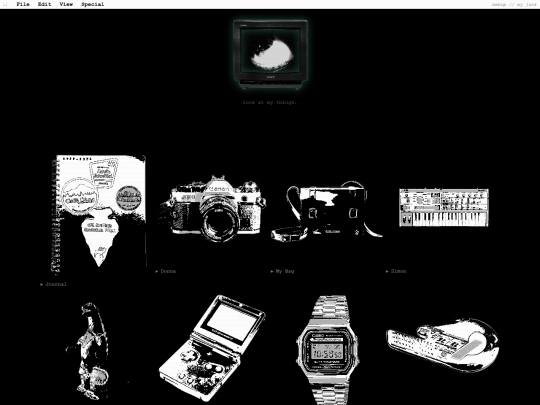Click the Game Boy Advance SP image

click(x=211, y=348)
